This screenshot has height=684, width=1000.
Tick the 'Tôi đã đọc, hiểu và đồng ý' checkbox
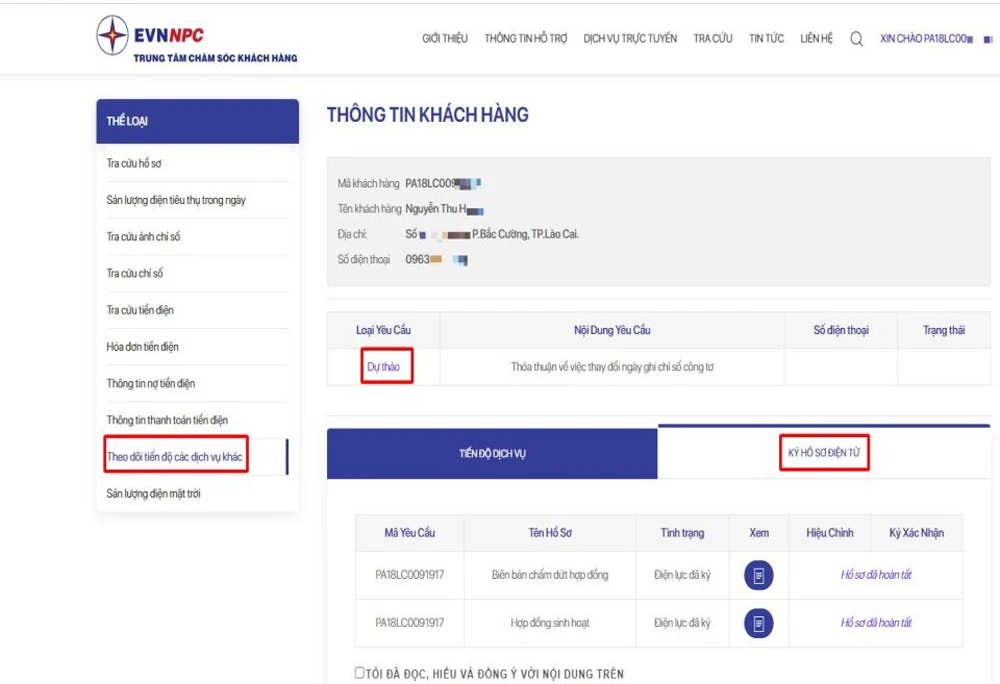(x=360, y=673)
